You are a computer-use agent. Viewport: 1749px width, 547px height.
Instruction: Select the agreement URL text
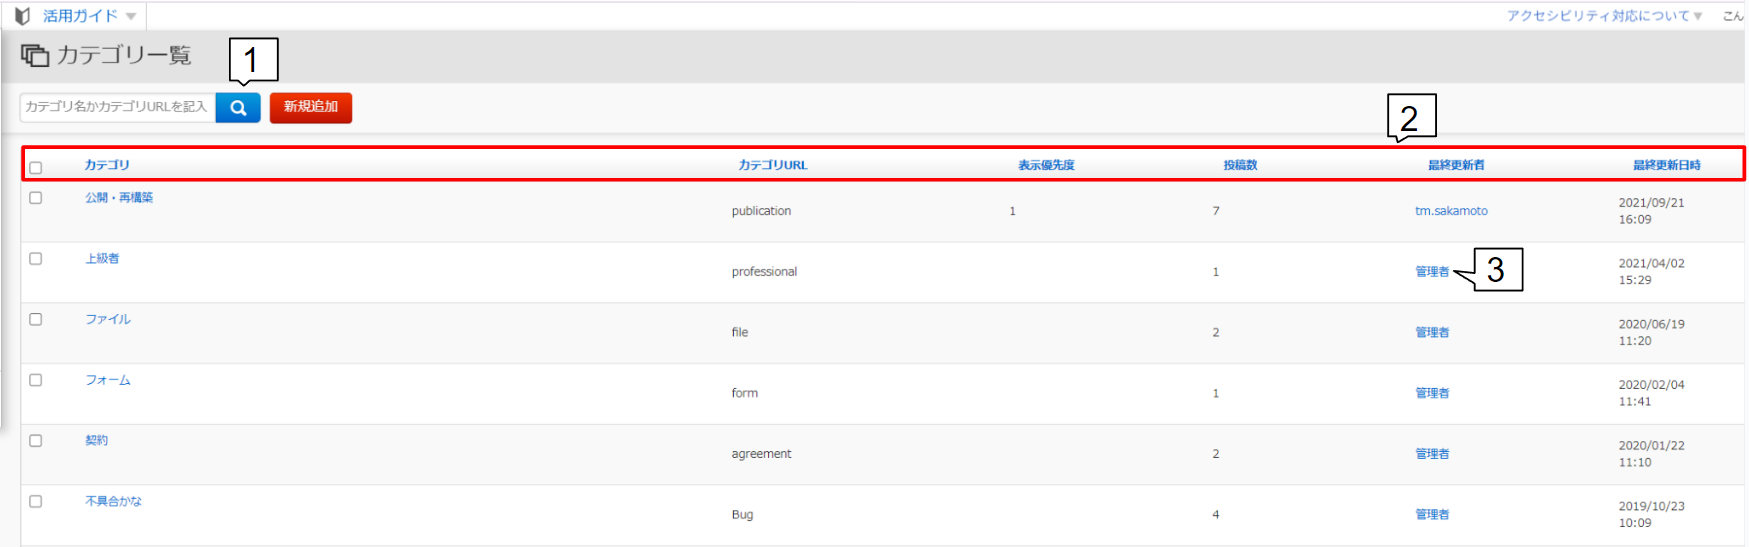tap(761, 454)
